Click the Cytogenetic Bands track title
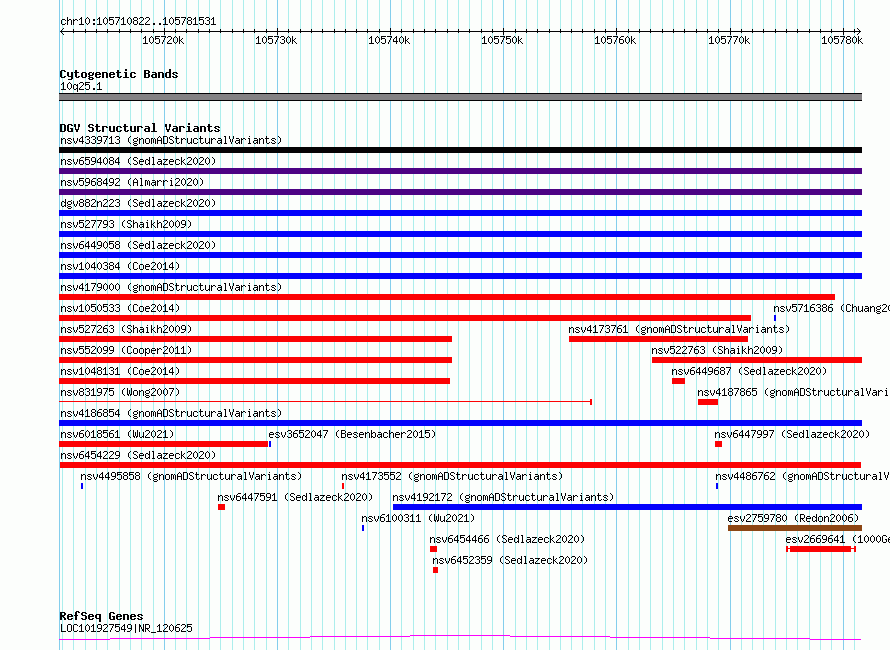 (119, 74)
